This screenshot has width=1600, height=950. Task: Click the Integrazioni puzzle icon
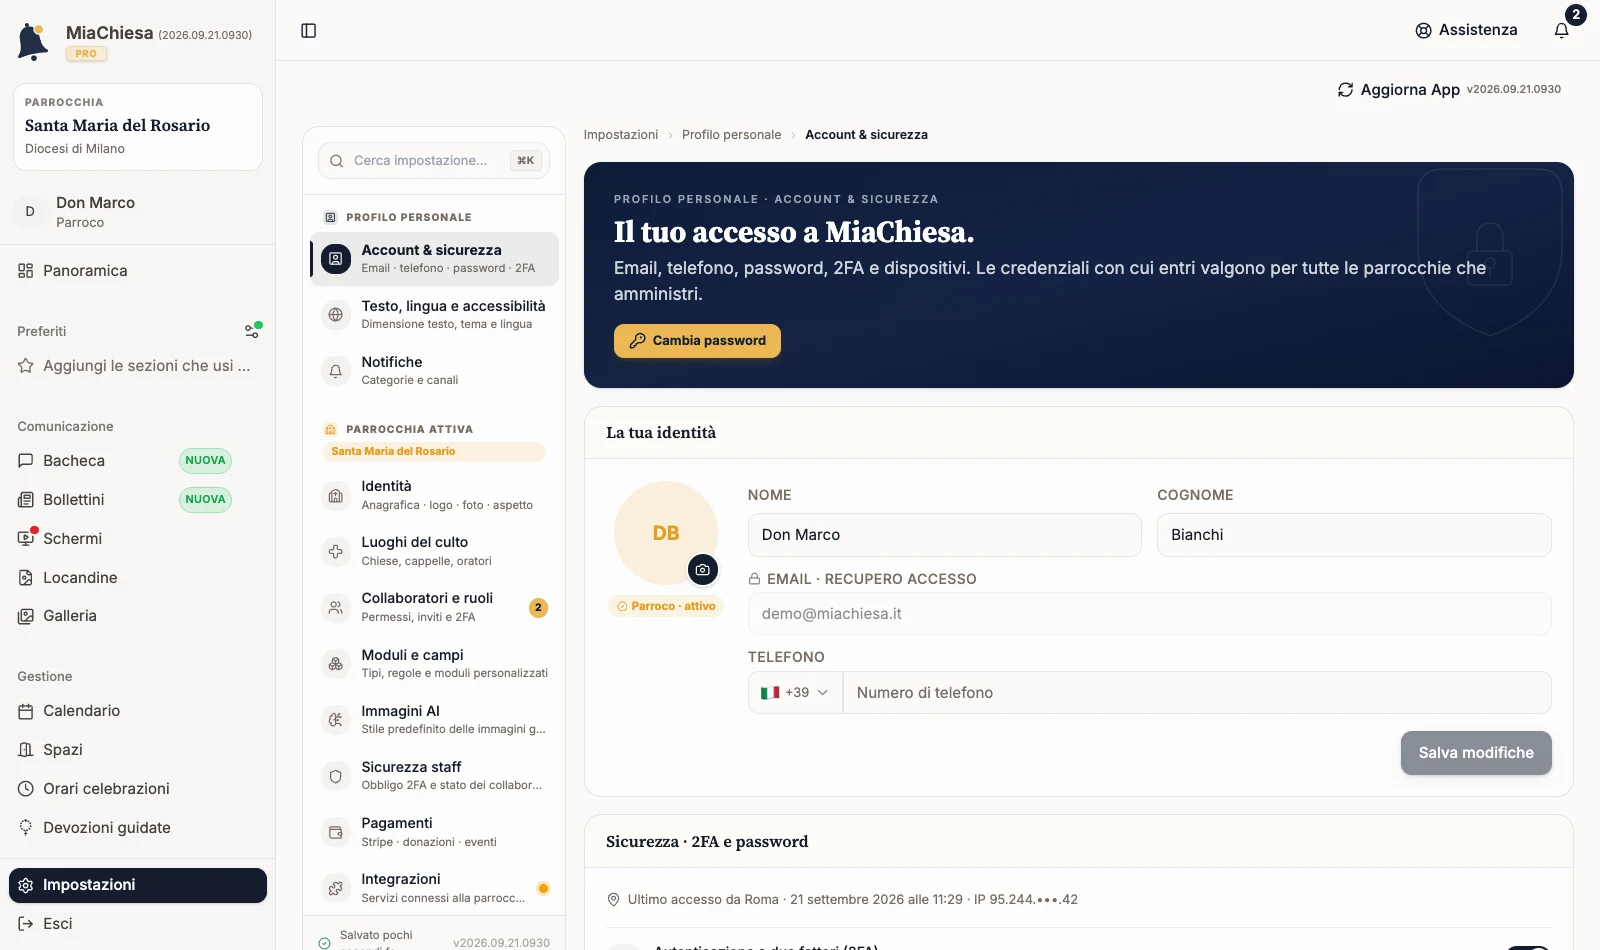(336, 888)
